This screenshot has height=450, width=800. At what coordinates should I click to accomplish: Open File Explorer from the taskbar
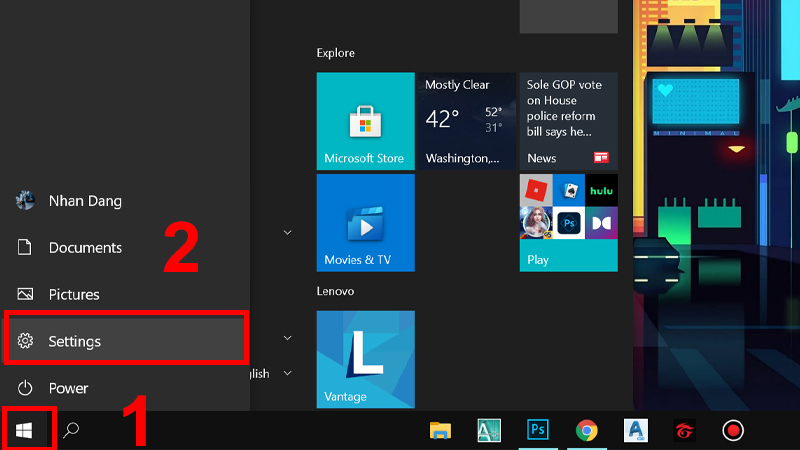[x=440, y=431]
